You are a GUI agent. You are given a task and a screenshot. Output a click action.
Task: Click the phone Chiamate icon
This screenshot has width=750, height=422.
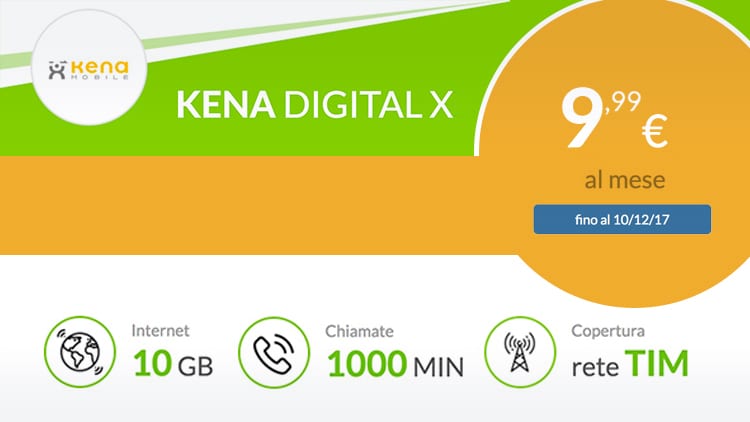pyautogui.click(x=274, y=353)
